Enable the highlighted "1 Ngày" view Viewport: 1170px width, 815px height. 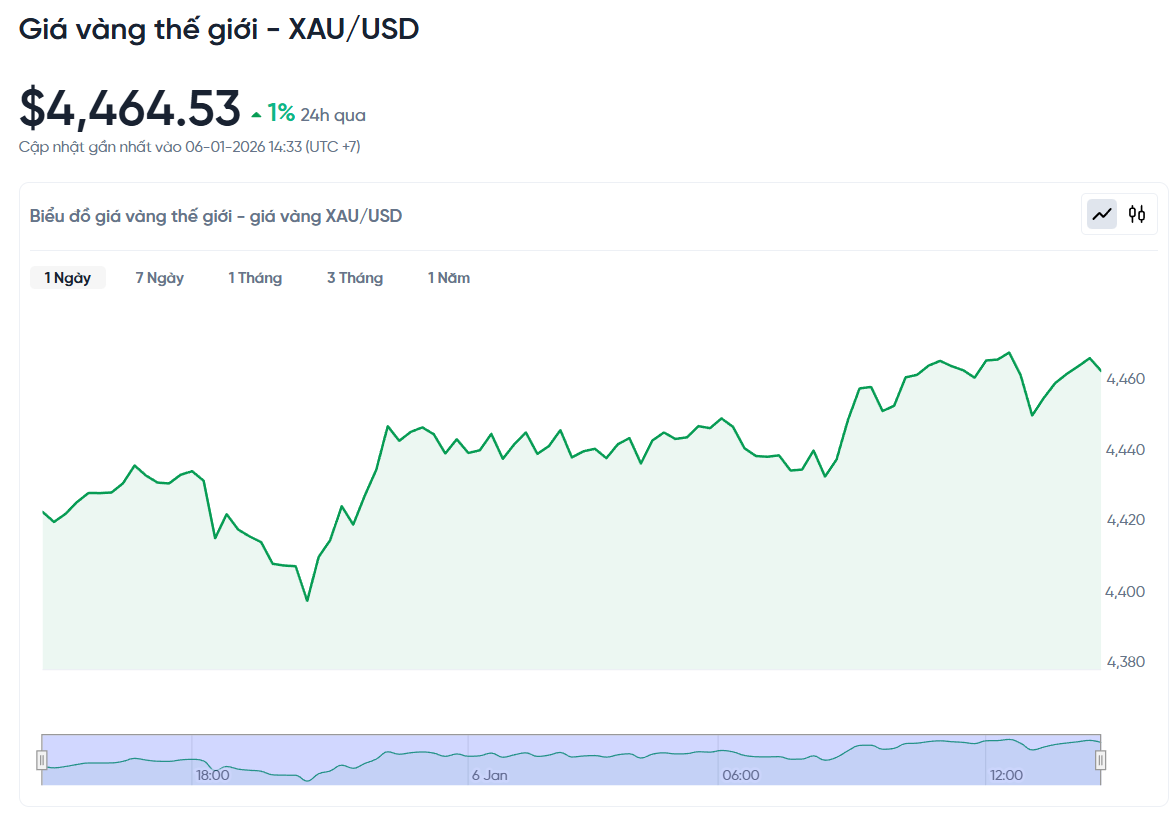pos(67,277)
